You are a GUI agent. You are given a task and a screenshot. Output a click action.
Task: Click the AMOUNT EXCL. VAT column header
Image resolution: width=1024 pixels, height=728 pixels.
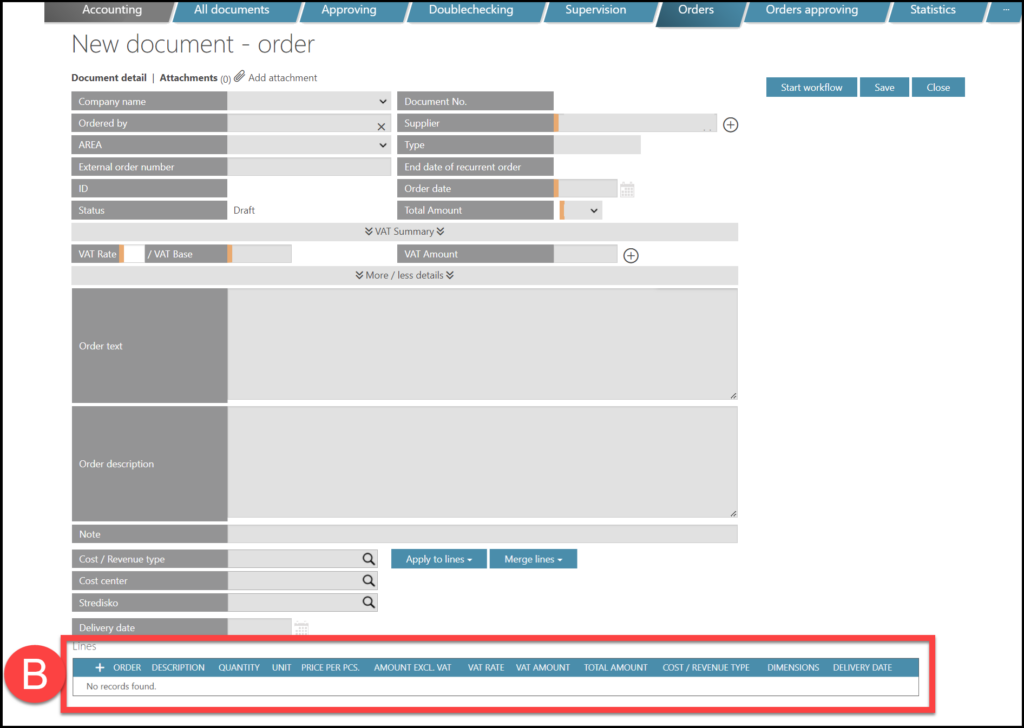412,667
